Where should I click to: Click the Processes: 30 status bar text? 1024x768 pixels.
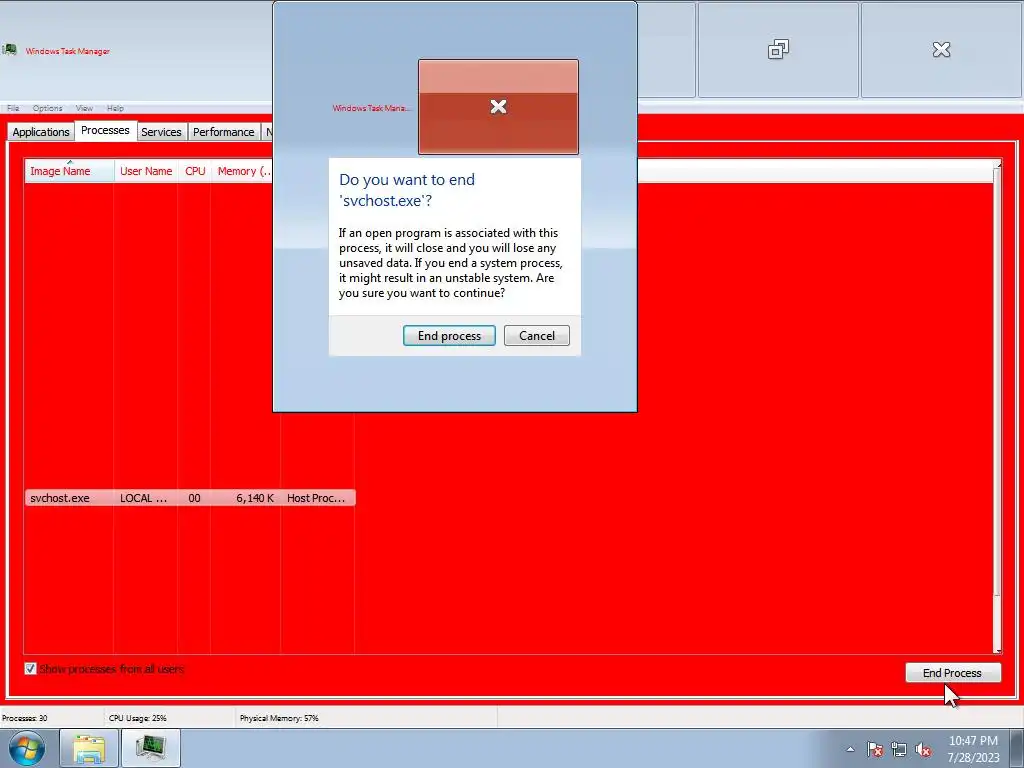tap(25, 718)
